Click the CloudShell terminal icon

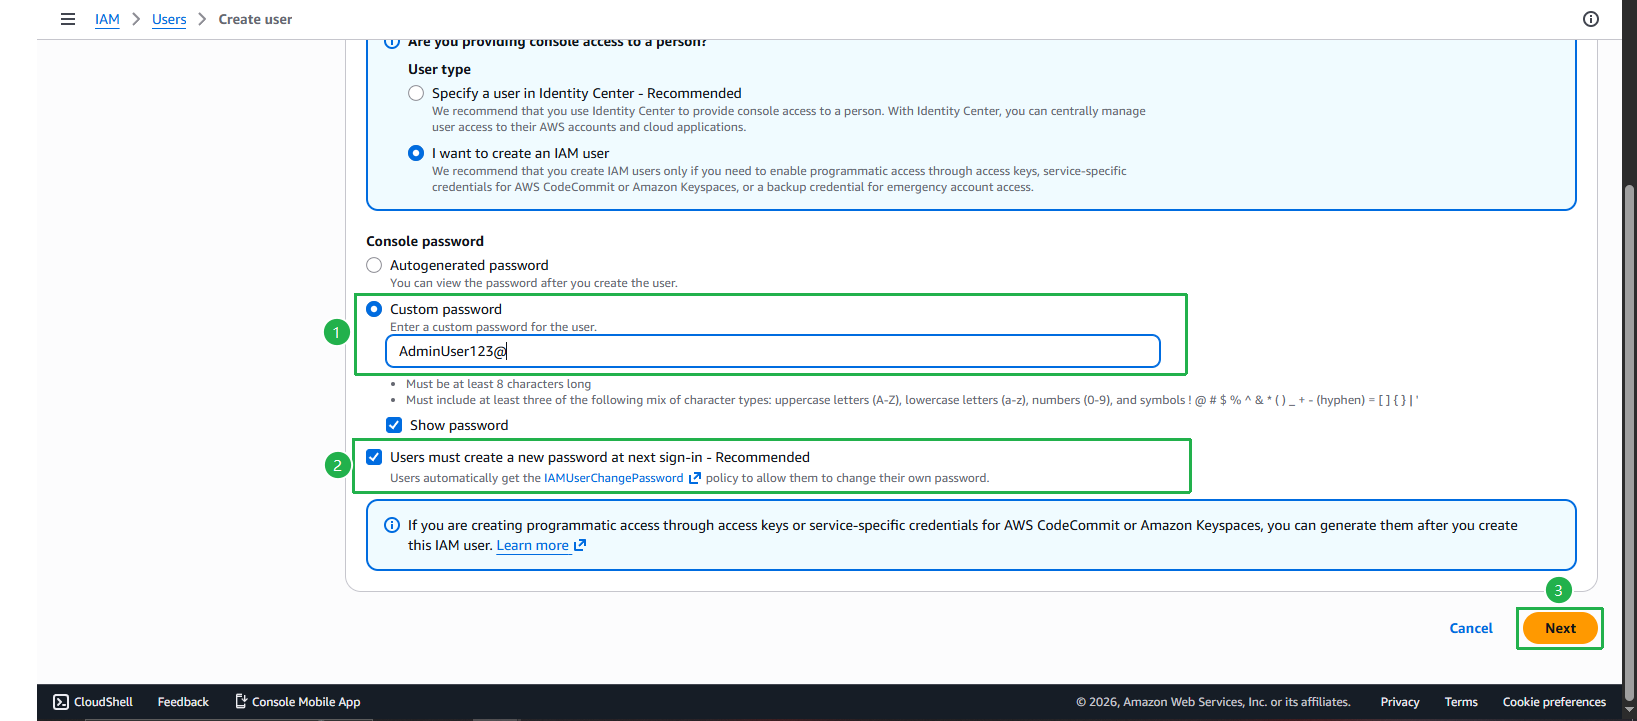point(61,702)
